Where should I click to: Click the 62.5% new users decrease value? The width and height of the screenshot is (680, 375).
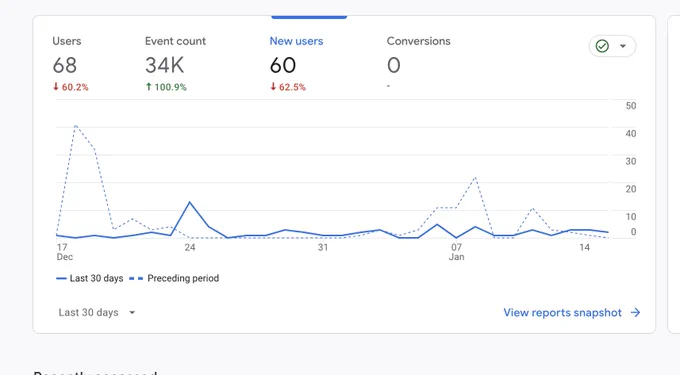pyautogui.click(x=288, y=87)
